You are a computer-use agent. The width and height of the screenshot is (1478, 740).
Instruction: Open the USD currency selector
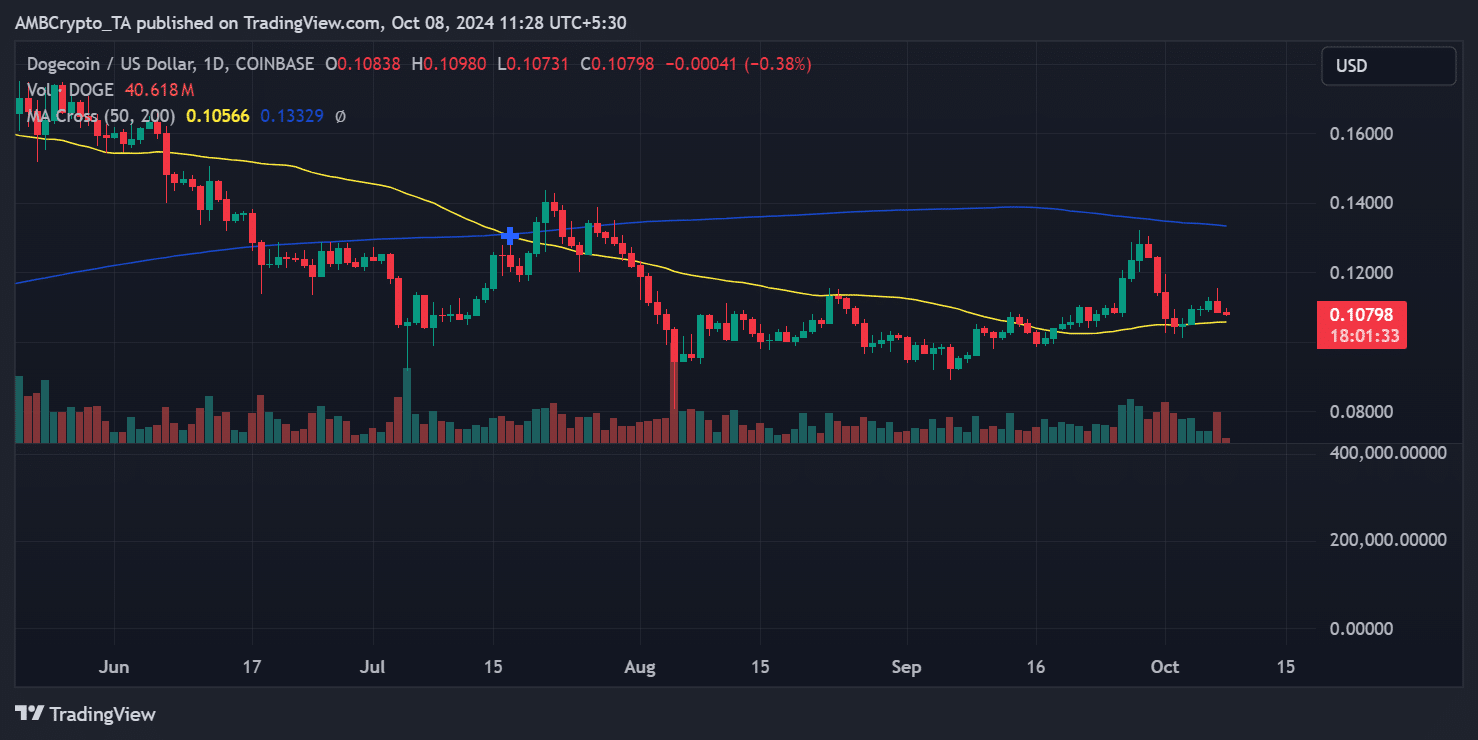[1388, 66]
